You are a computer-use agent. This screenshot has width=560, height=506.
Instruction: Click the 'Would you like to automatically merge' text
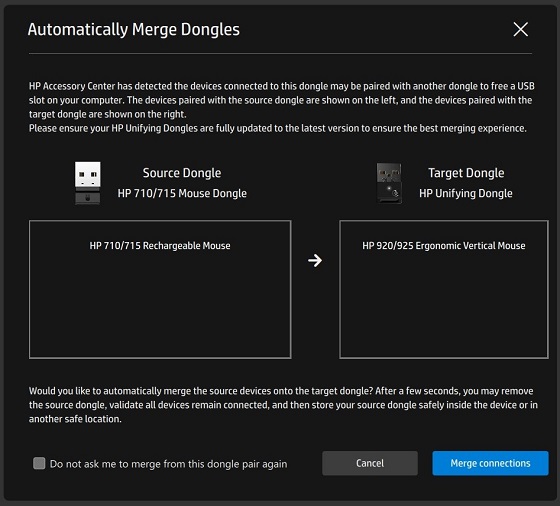[283, 405]
